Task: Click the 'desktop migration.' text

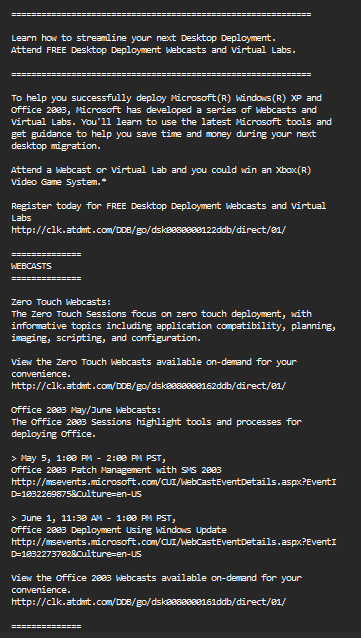Action: [x=56, y=146]
